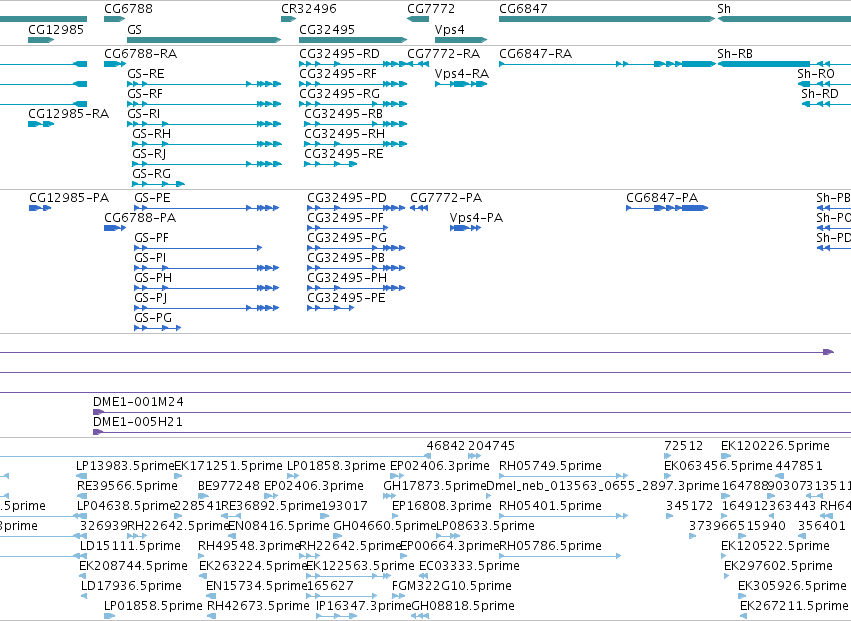Click EST LD15111.5prime
Screen dimensions: 851x621
tap(130, 546)
